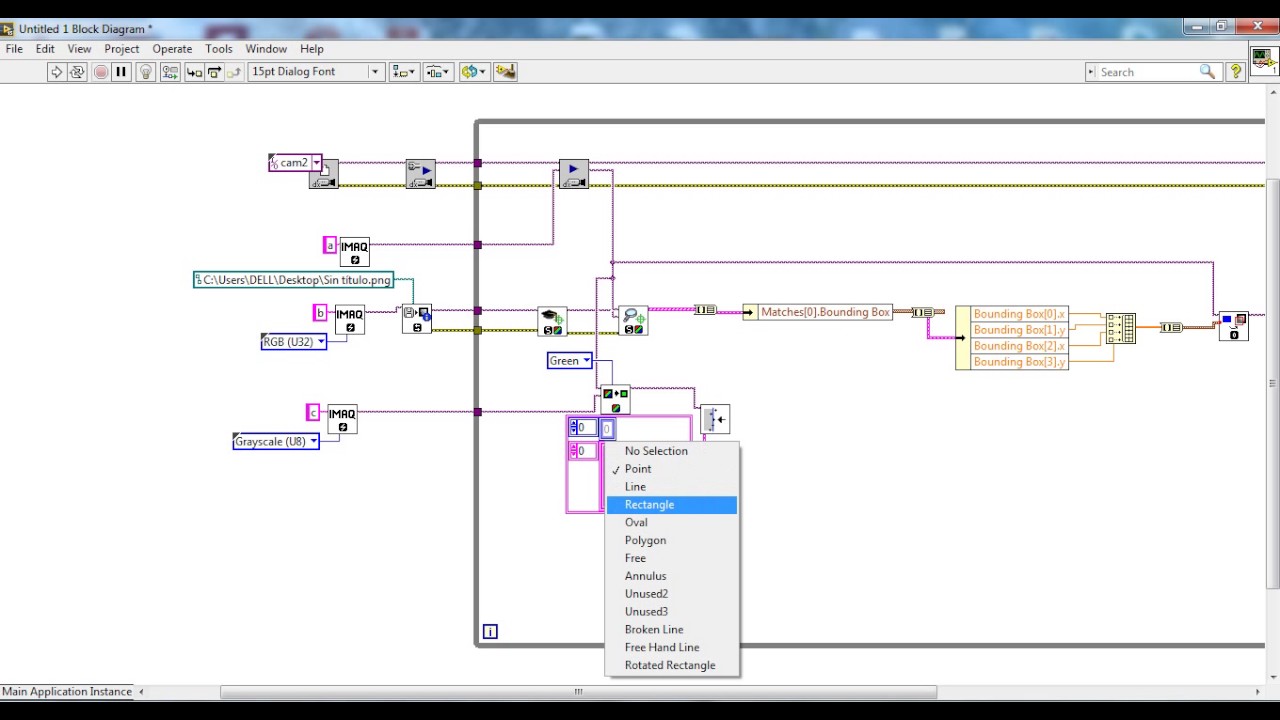Open the Tools menu

click(219, 49)
